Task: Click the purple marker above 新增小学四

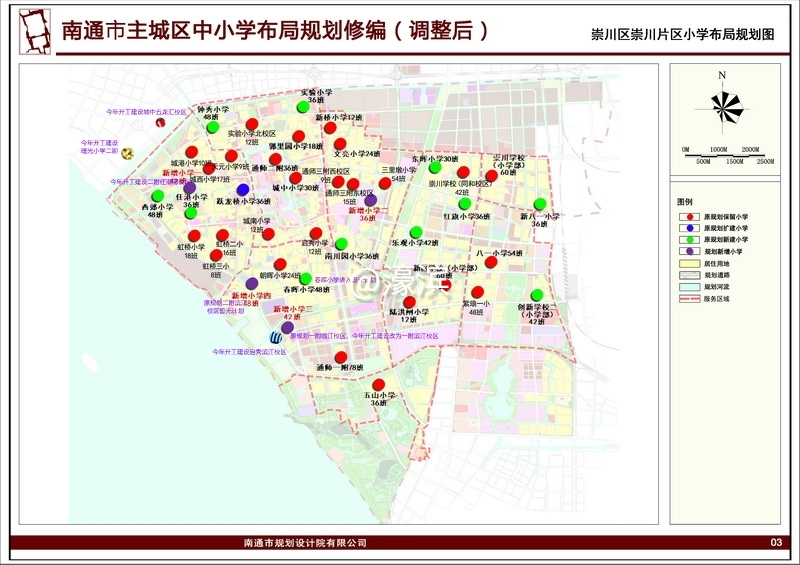Action: click(252, 284)
